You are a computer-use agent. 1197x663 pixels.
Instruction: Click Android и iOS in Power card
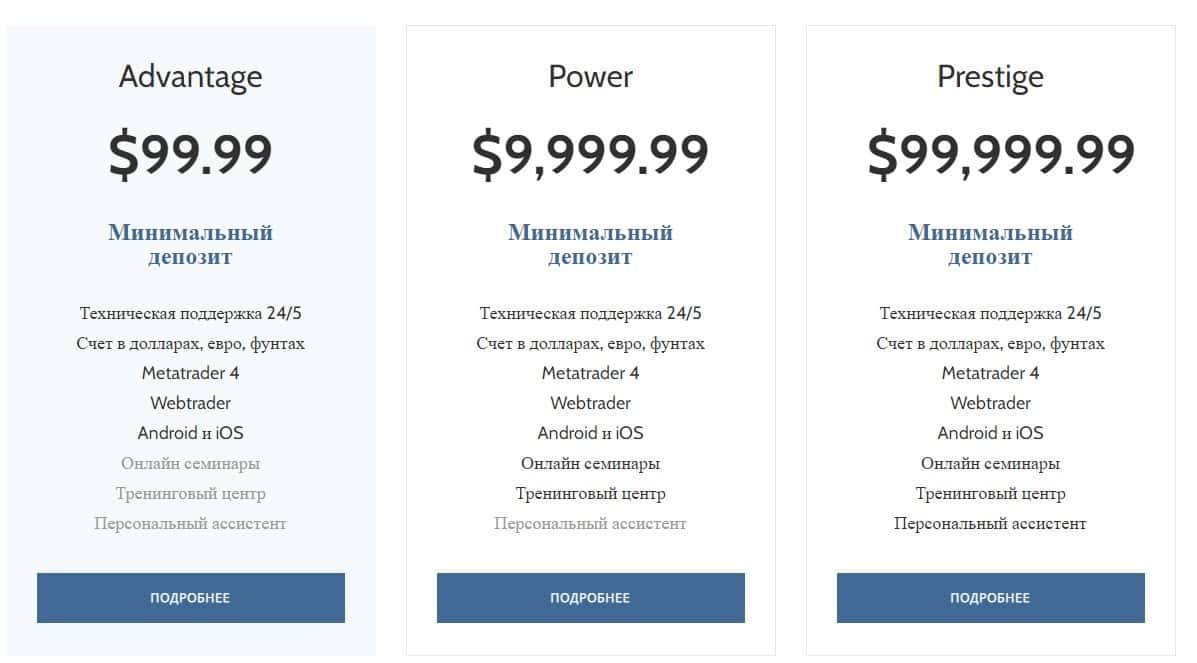[x=590, y=433]
